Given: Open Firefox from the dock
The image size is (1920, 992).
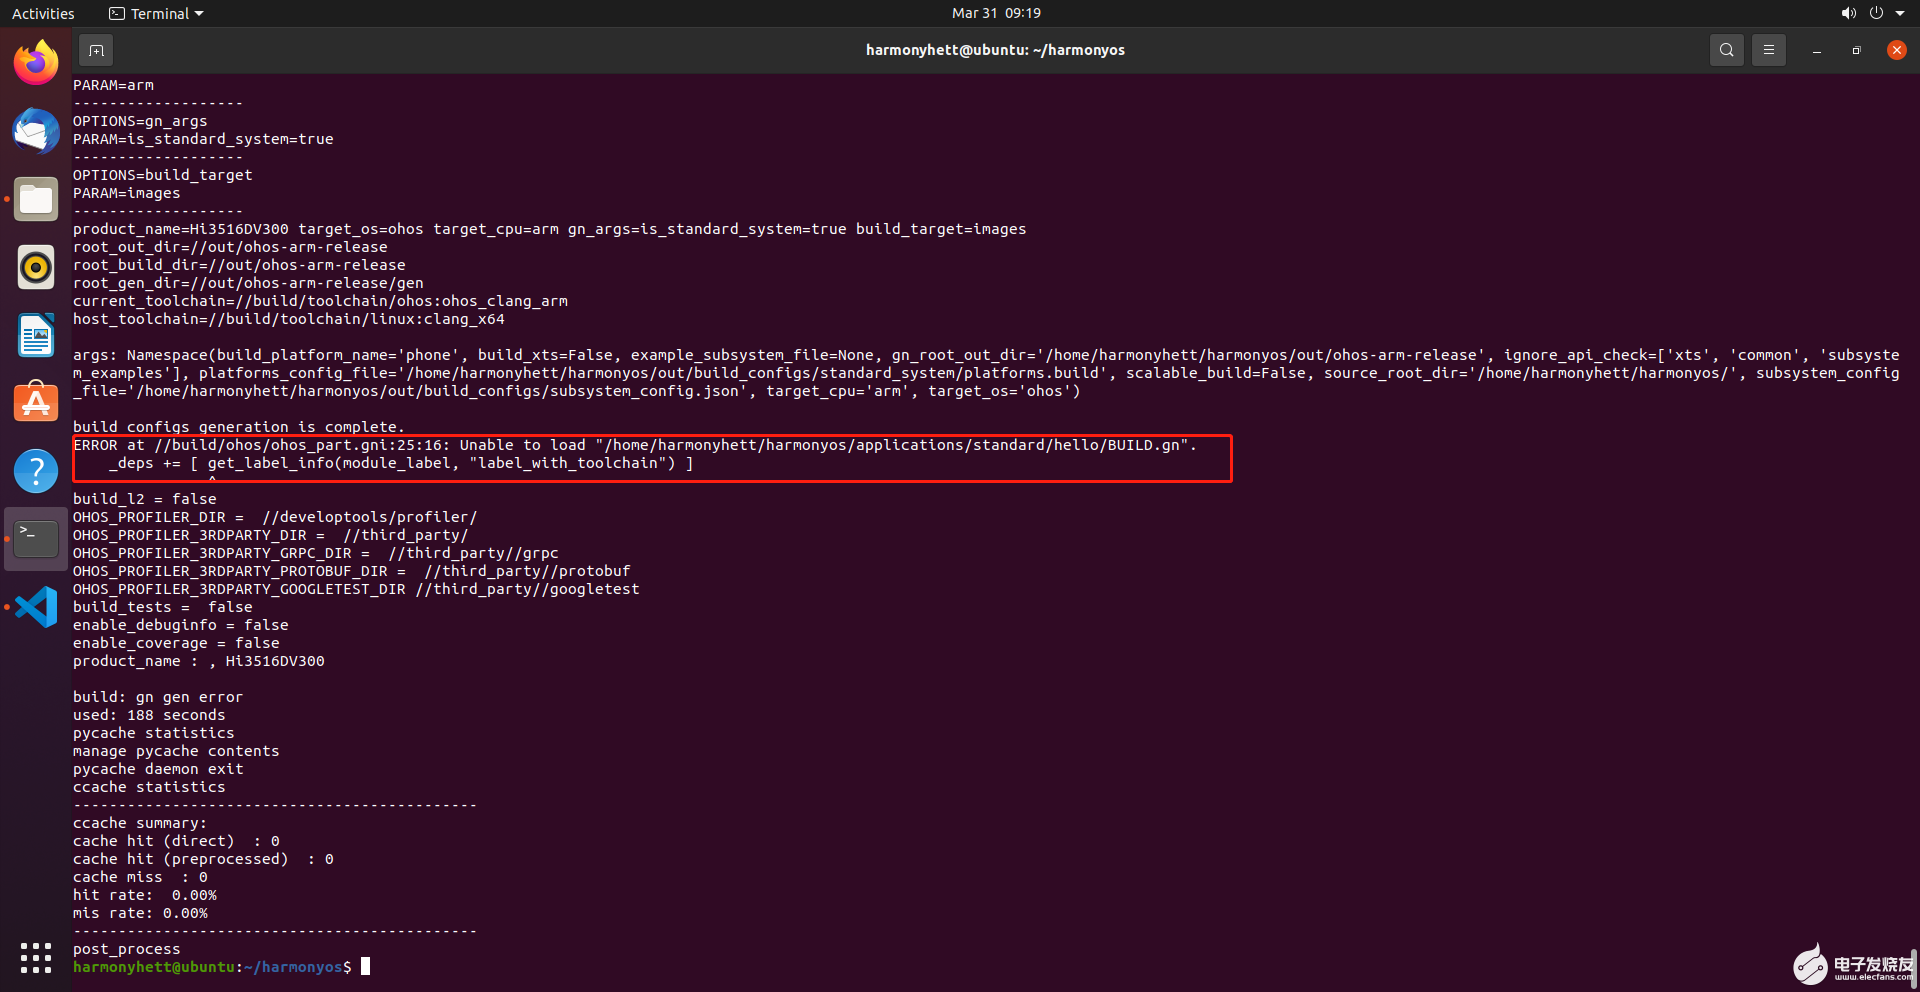Looking at the screenshot, I should pos(36,63).
